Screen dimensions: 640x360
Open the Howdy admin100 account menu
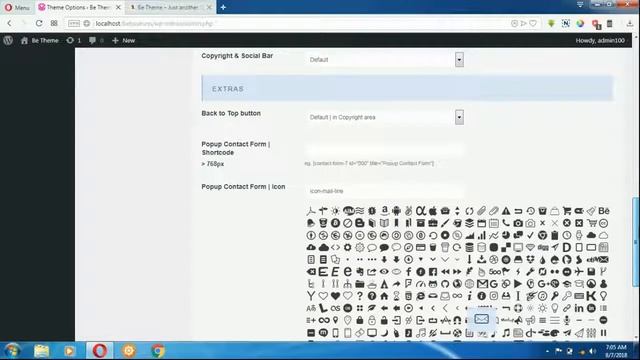600,40
